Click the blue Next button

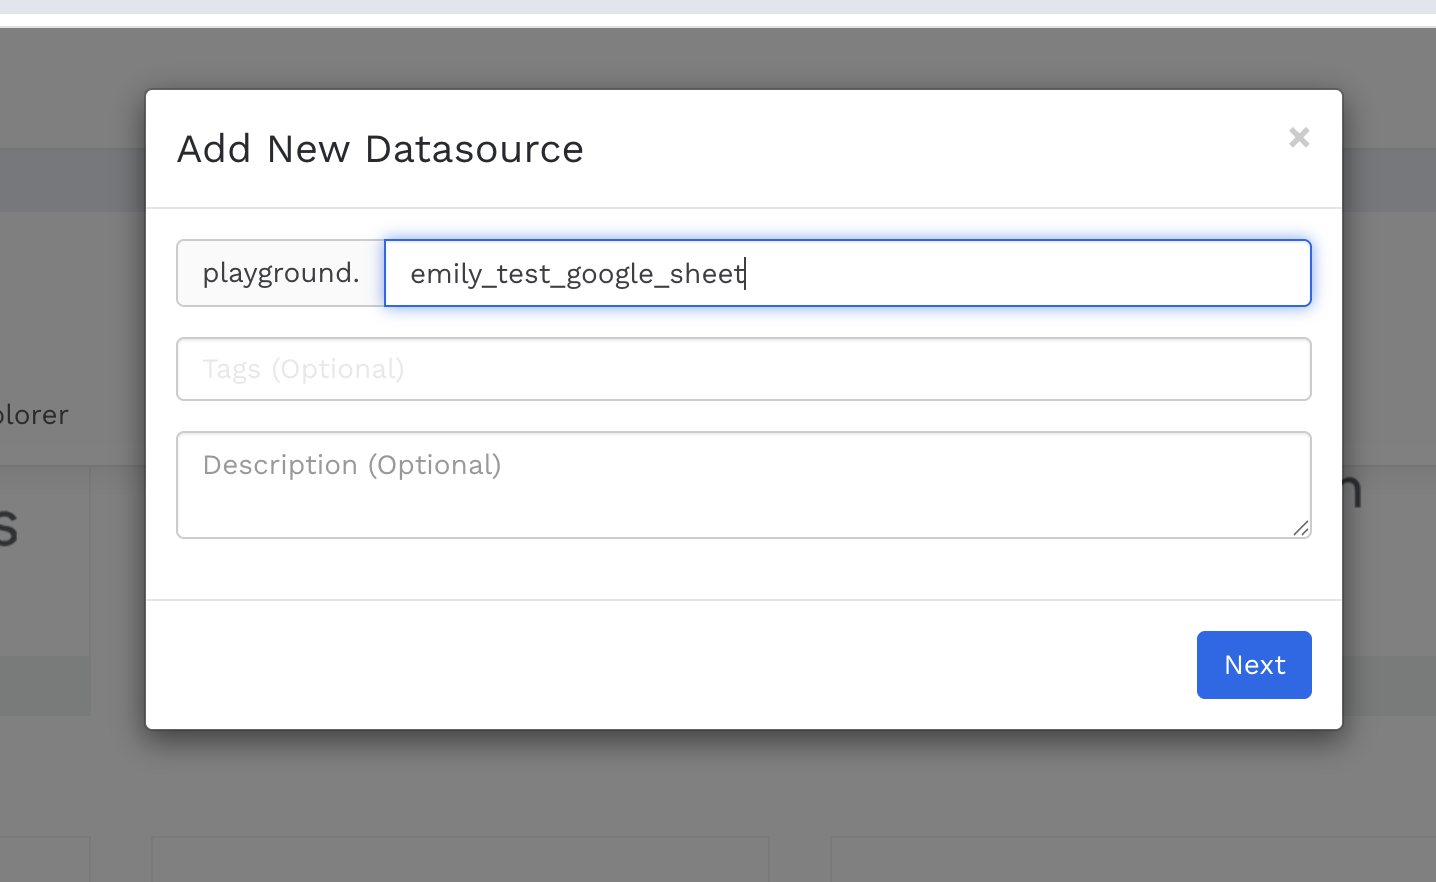[x=1253, y=665]
